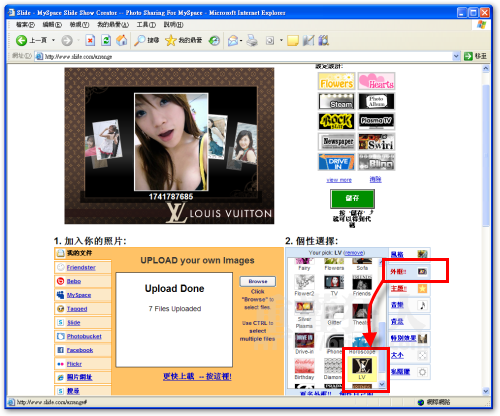
Task: Open the 主題 themes tab with star icon
Action: click(x=409, y=288)
